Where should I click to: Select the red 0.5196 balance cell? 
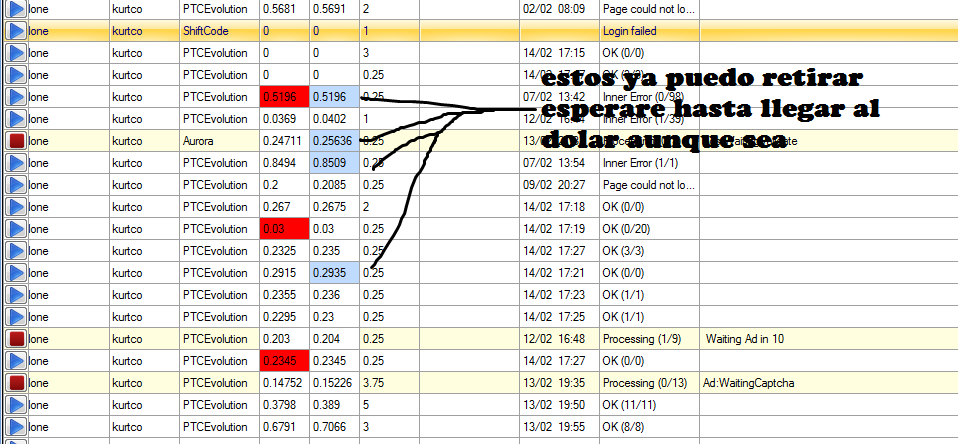coord(284,97)
